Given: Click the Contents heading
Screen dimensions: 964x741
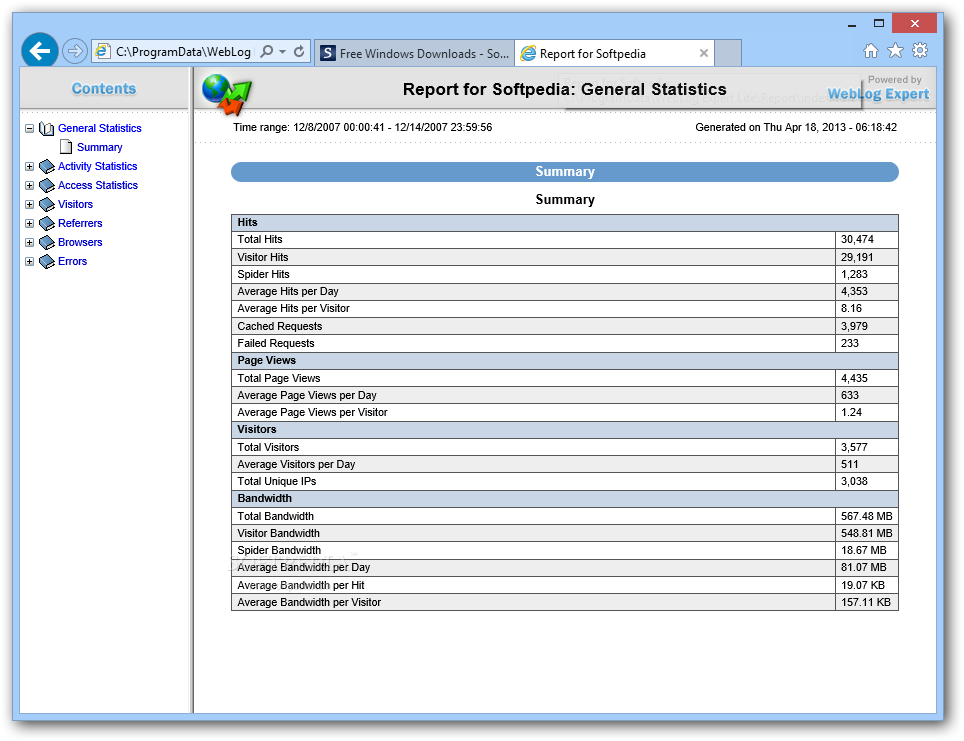Looking at the screenshot, I should [104, 89].
